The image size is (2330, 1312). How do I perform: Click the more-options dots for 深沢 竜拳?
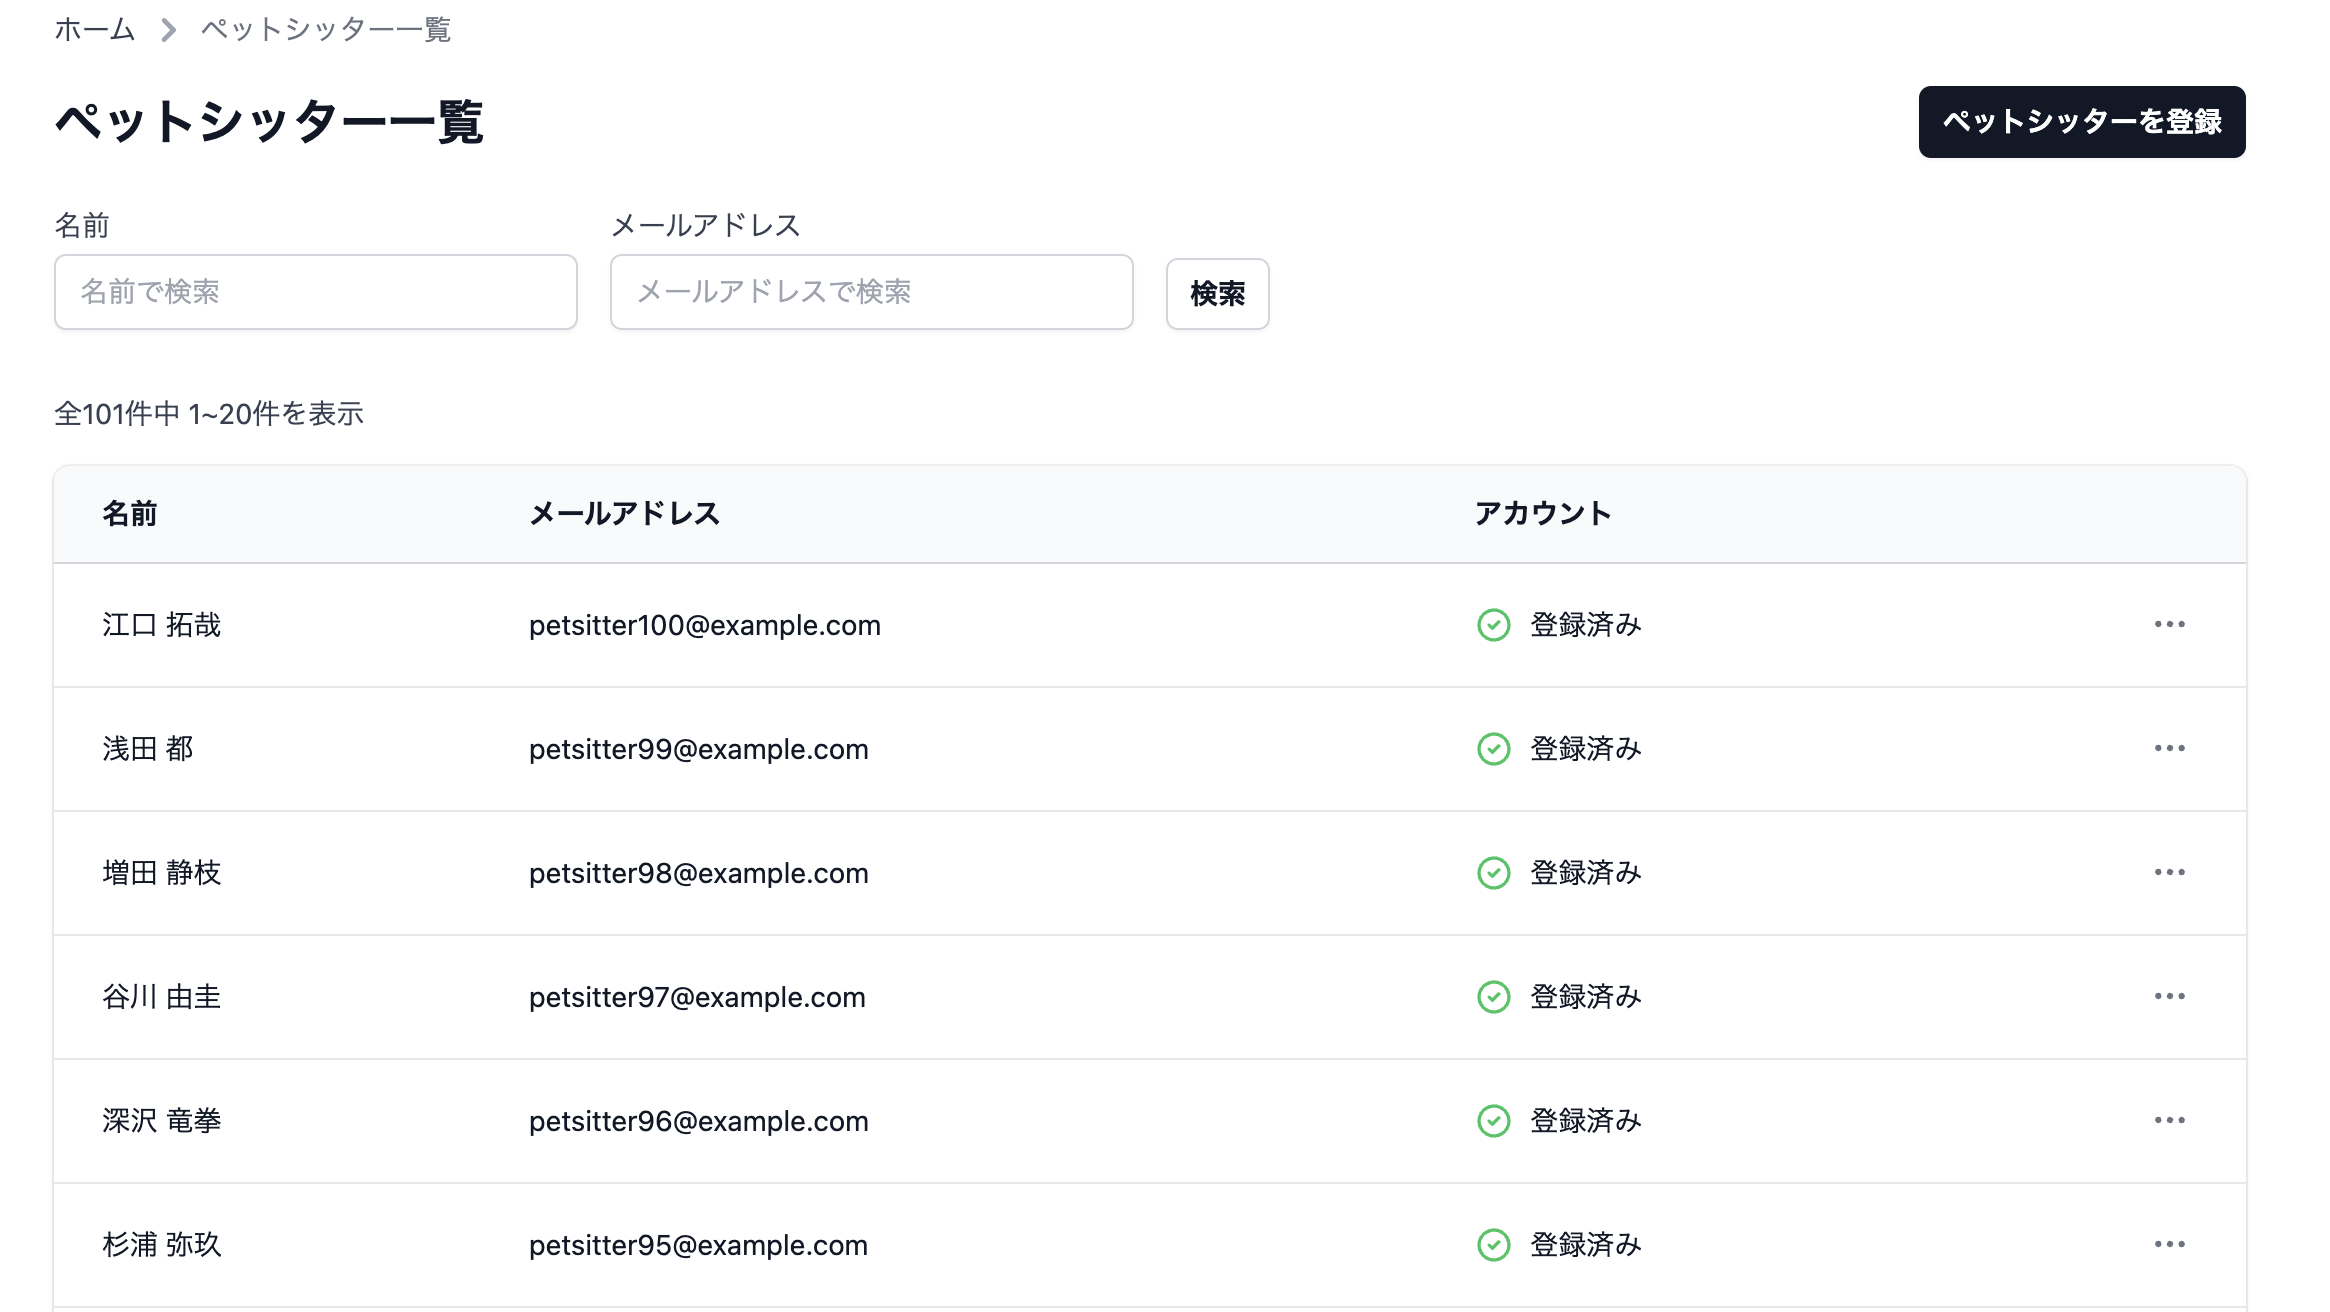[2169, 1120]
